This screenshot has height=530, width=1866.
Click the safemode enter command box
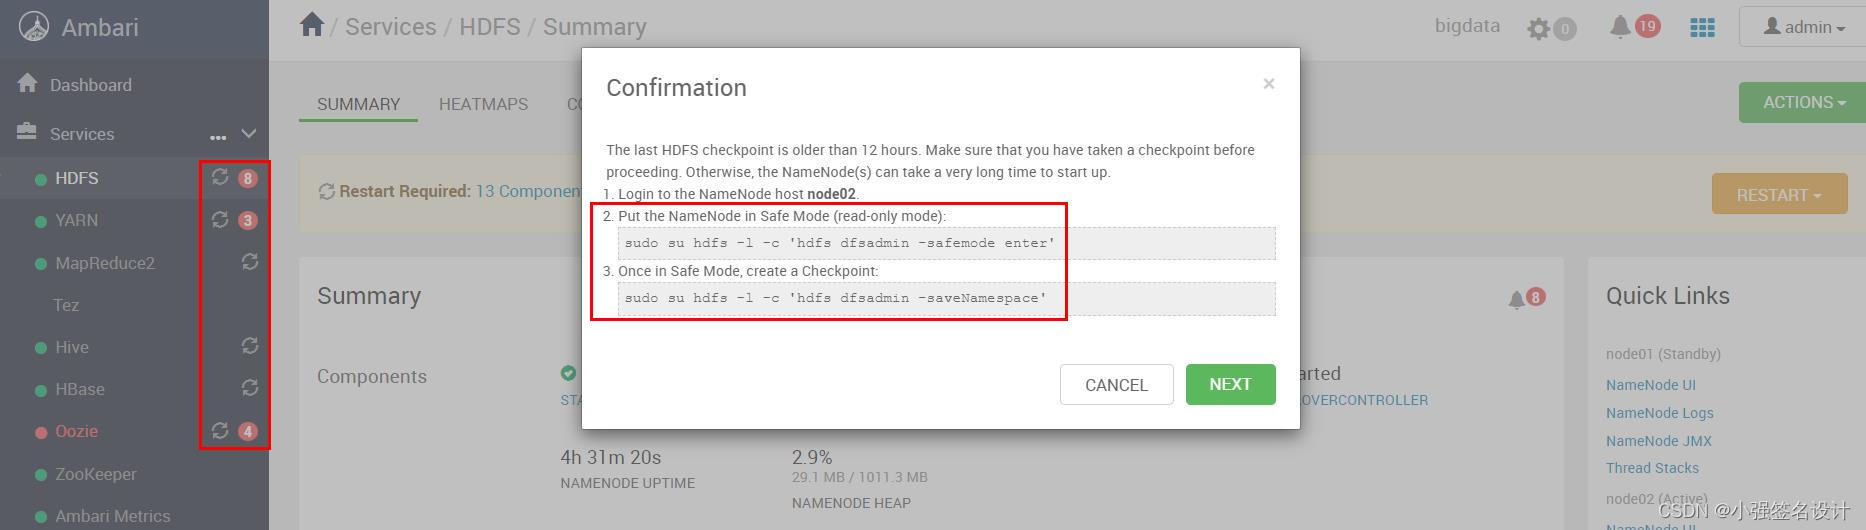(x=946, y=243)
